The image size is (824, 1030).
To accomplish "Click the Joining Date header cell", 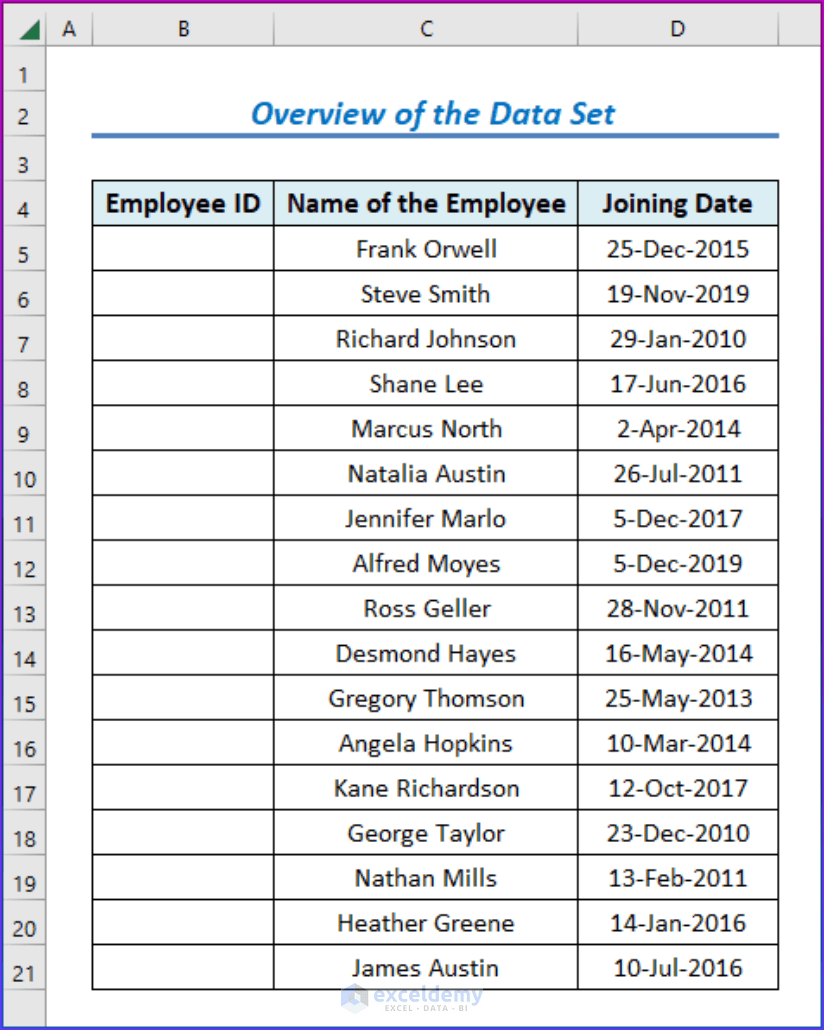I will 677,203.
